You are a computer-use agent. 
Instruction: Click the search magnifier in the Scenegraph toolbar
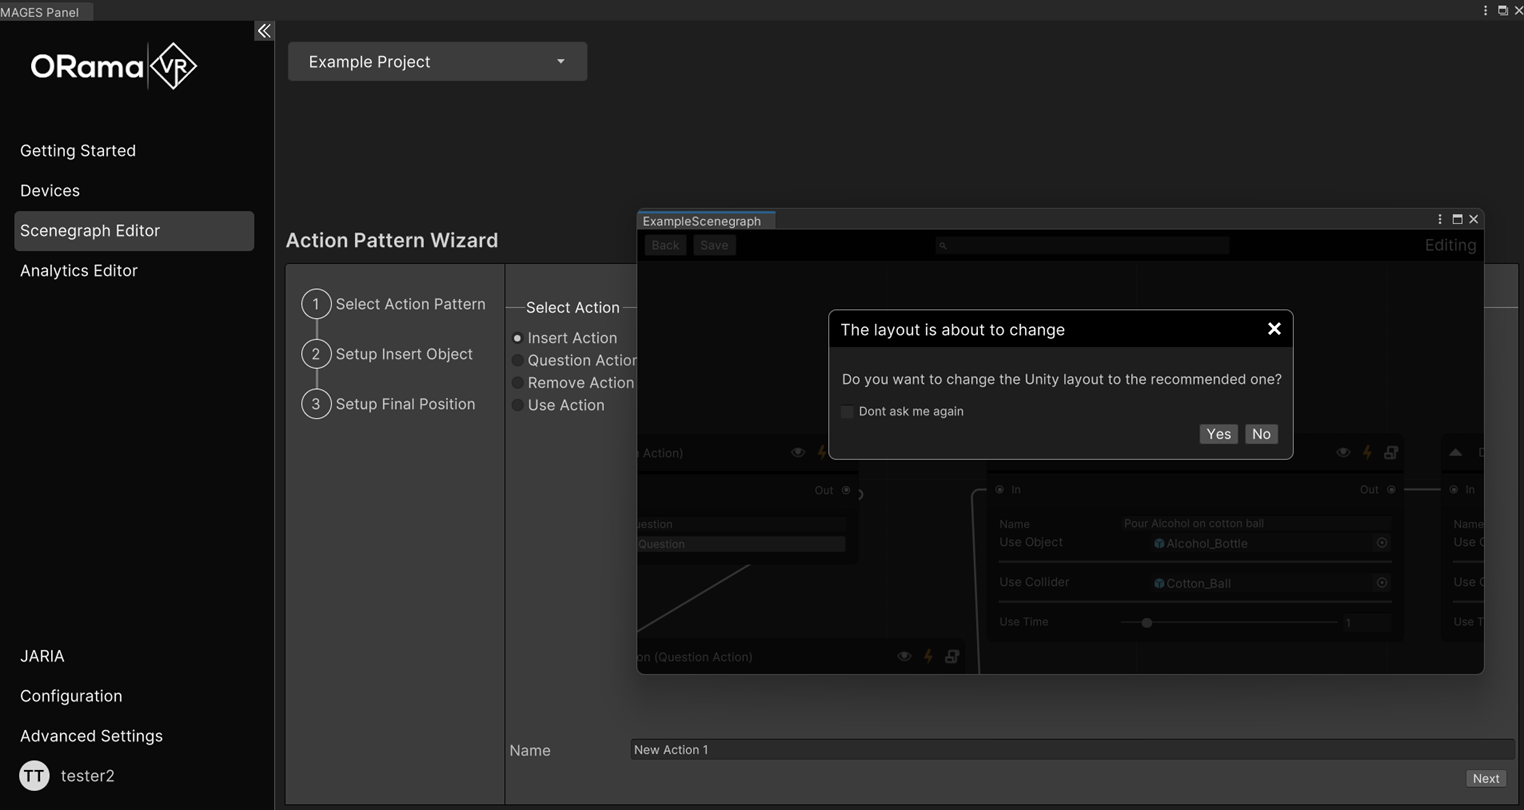tap(941, 245)
